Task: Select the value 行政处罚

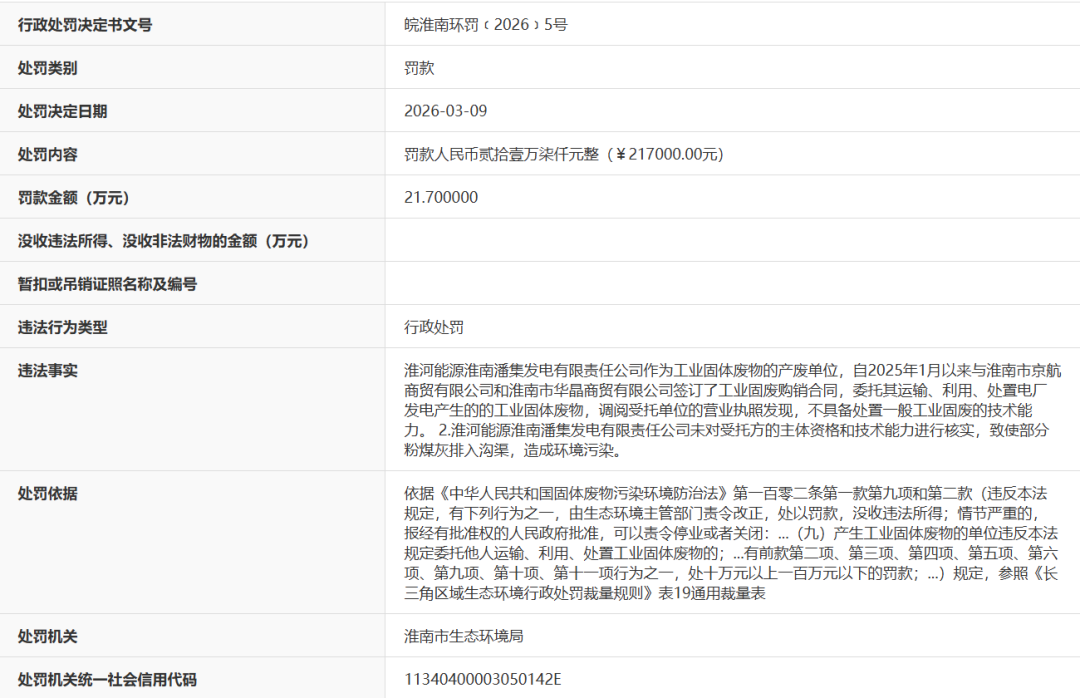Action: click(x=434, y=327)
